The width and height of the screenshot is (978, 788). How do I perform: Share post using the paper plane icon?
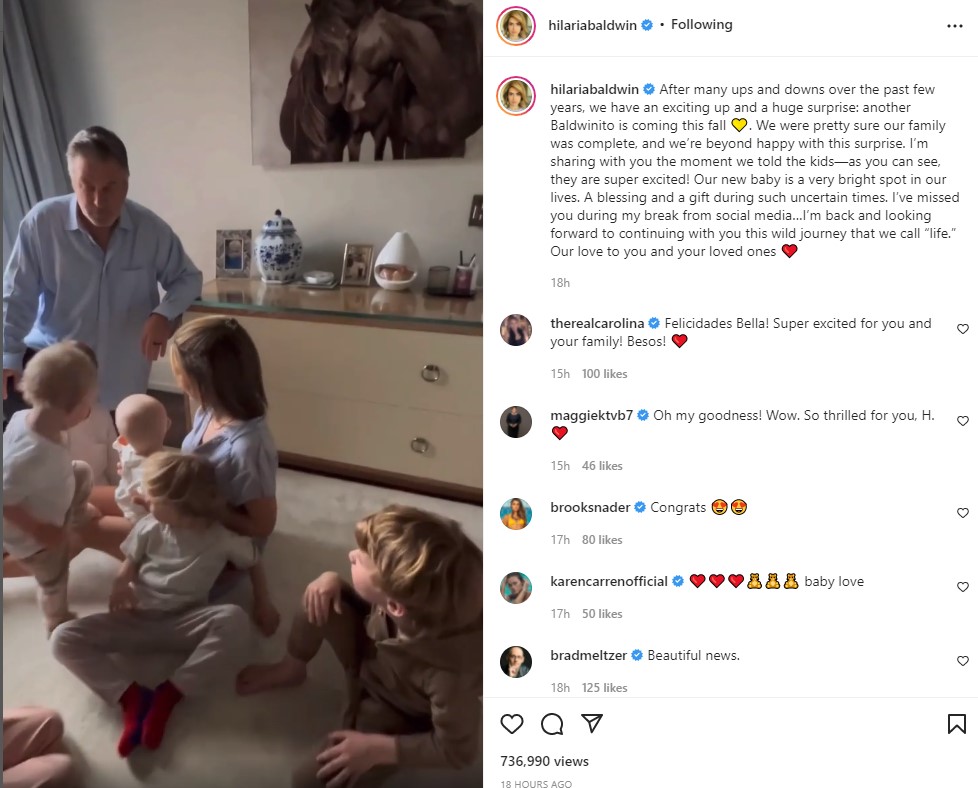pos(592,723)
